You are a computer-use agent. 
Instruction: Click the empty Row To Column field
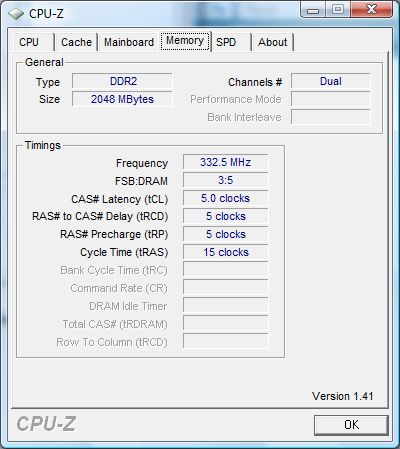coord(226,342)
